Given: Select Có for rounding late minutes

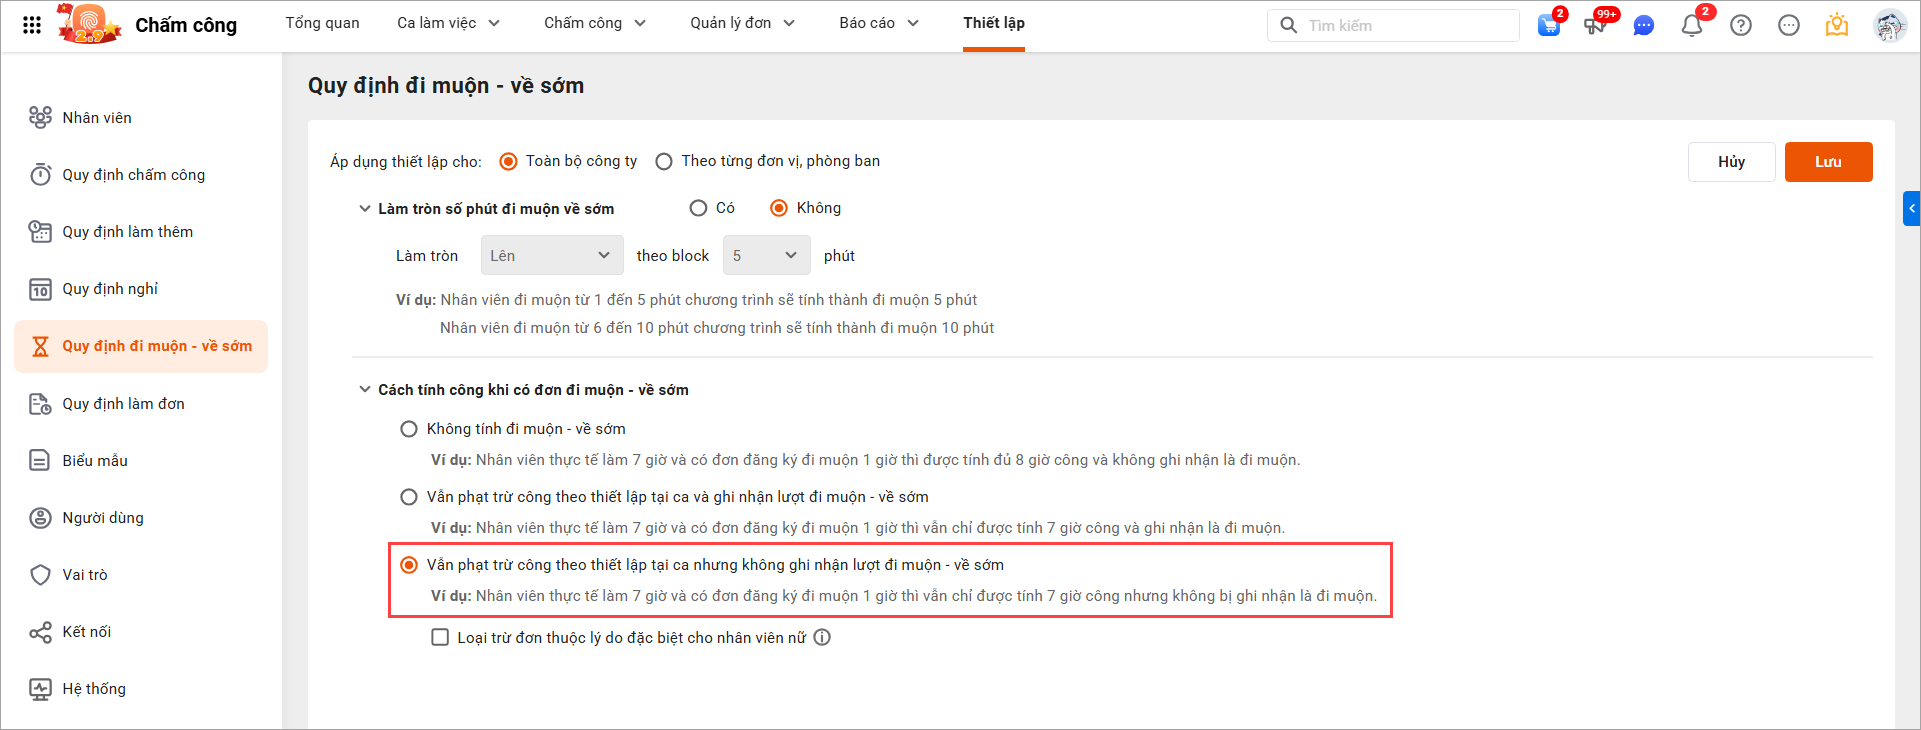Looking at the screenshot, I should [x=698, y=208].
